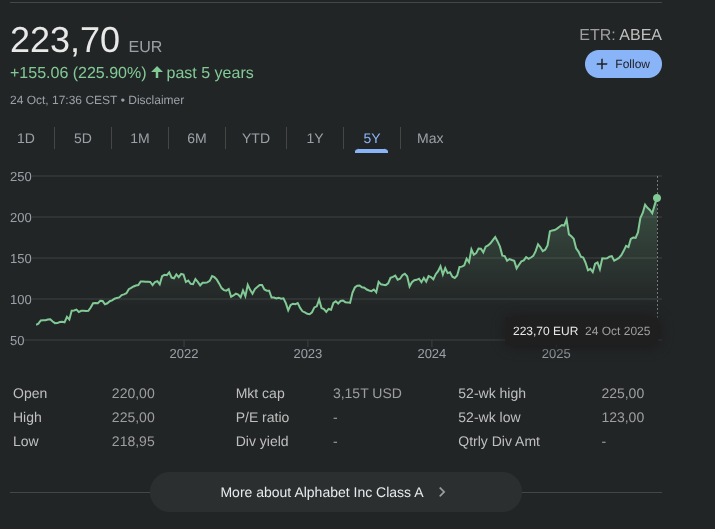
Task: Follow the ABEA stock
Action: pos(623,64)
